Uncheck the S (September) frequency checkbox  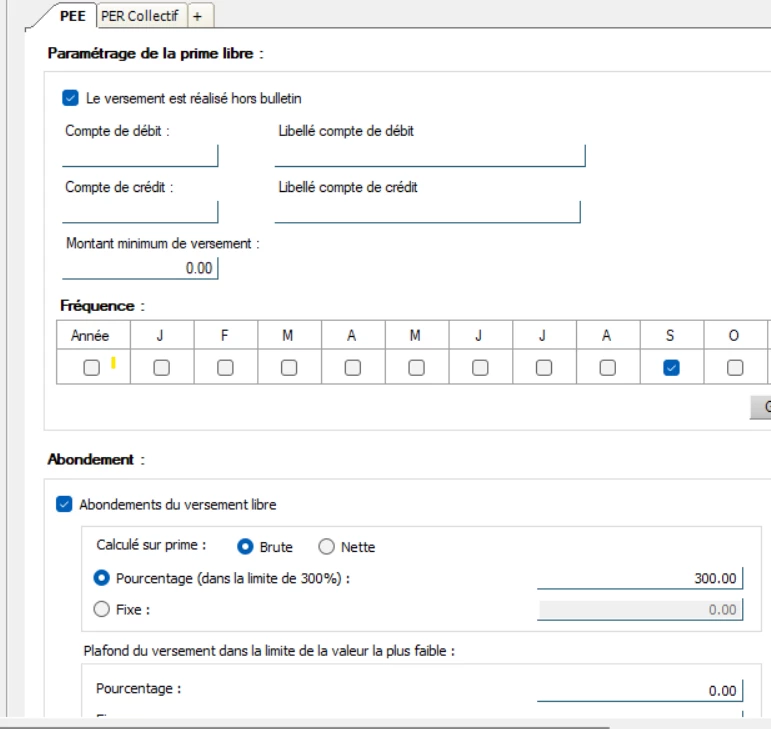pos(671,368)
